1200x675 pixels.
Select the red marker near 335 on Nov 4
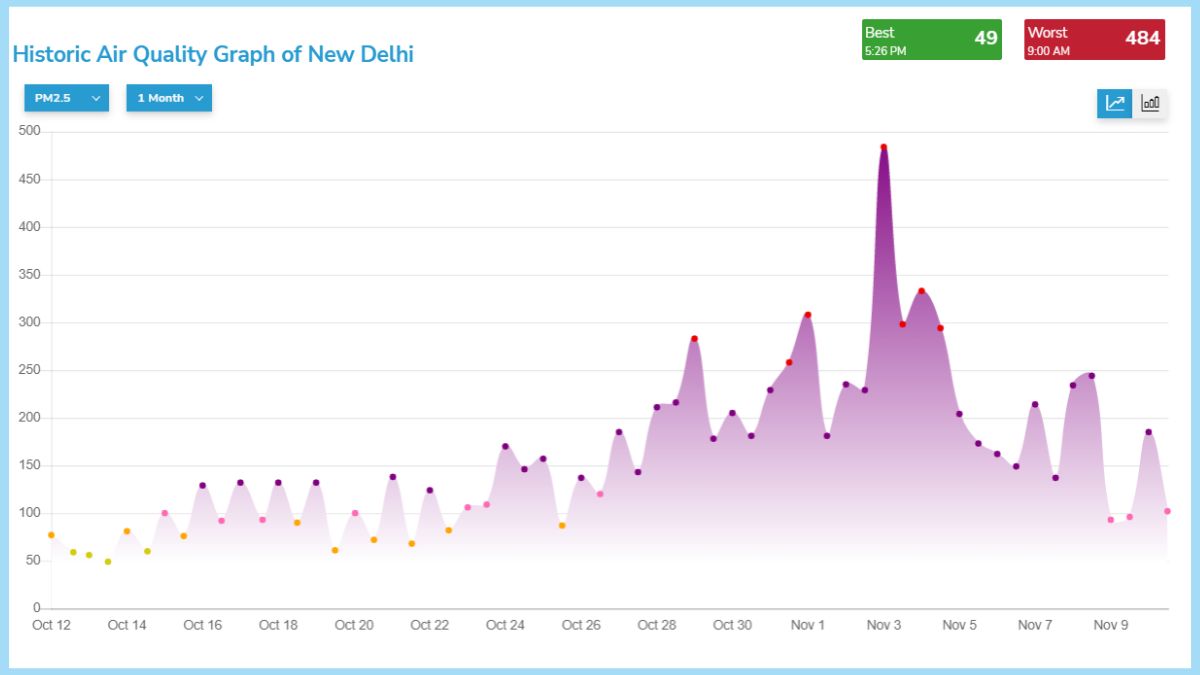point(922,289)
